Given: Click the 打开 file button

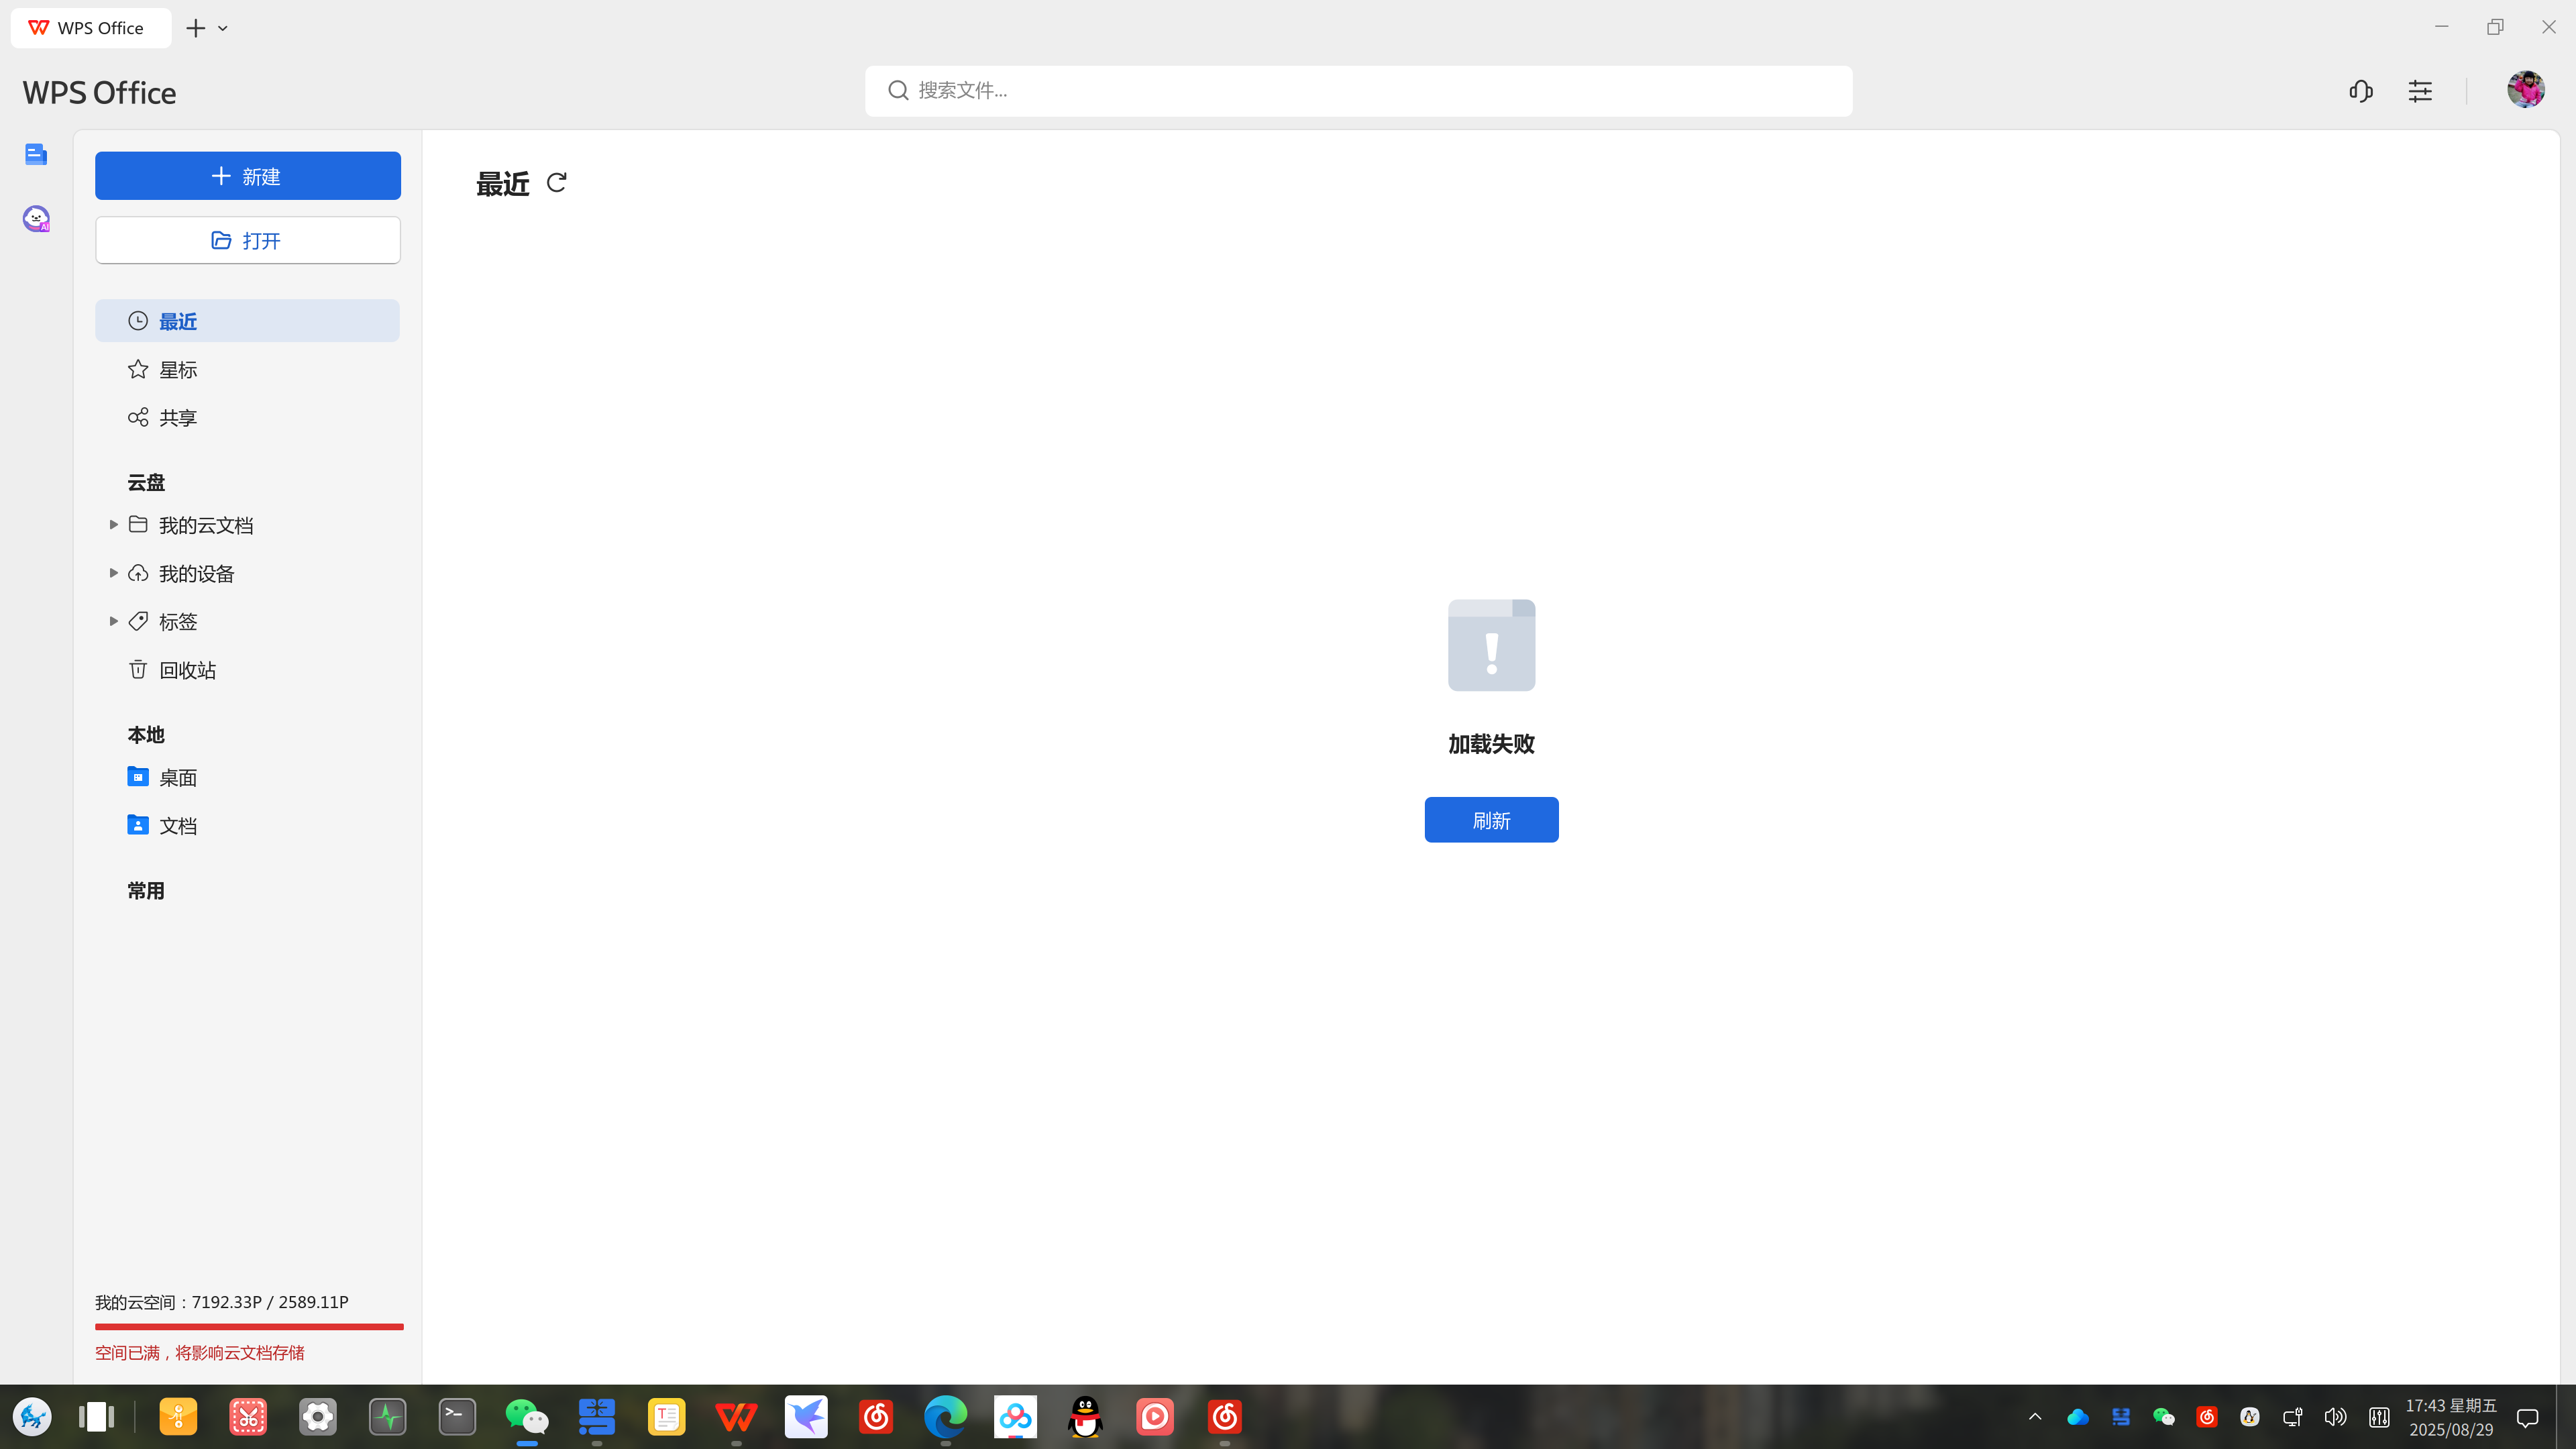Looking at the screenshot, I should 248,241.
